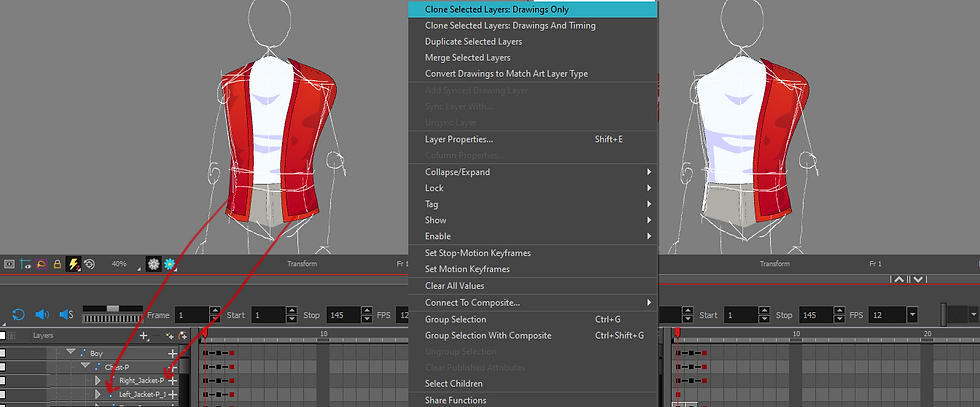Click the yellow lightning bolt icon

(x=73, y=264)
